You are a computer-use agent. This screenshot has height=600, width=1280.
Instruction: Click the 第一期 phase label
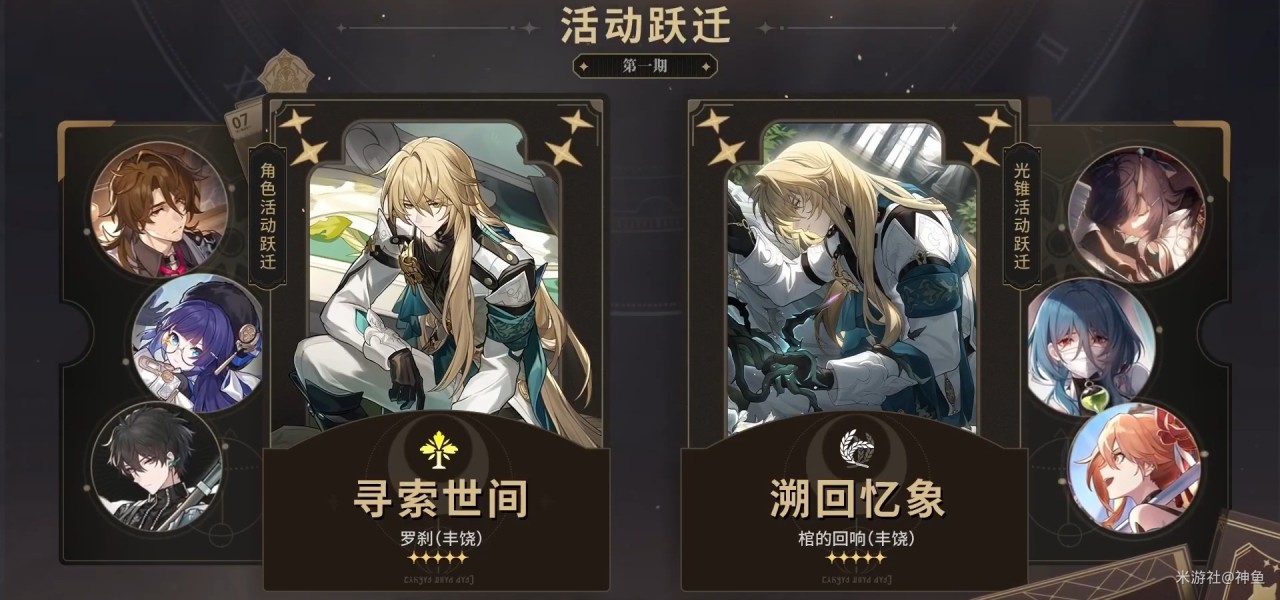click(x=645, y=66)
